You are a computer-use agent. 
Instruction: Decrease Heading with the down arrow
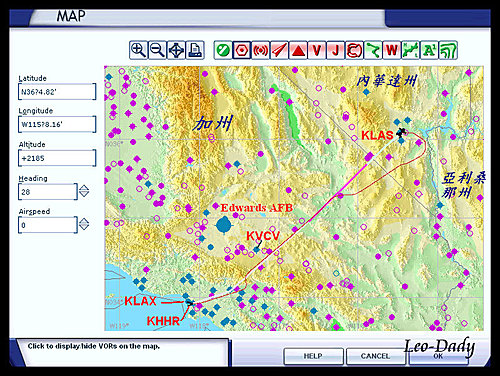point(84,195)
